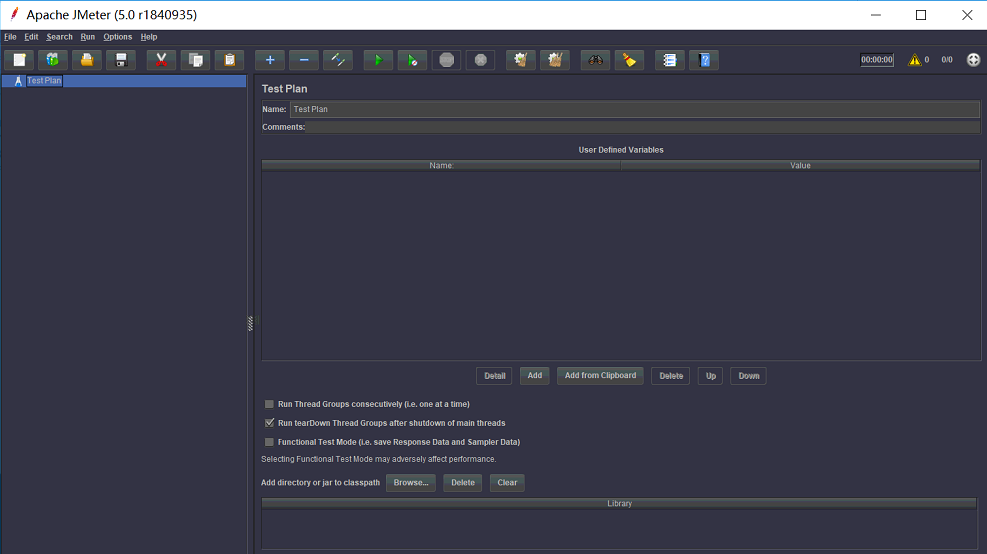Open the Help menu
Screen dimensions: 987x554
pyautogui.click(x=149, y=37)
